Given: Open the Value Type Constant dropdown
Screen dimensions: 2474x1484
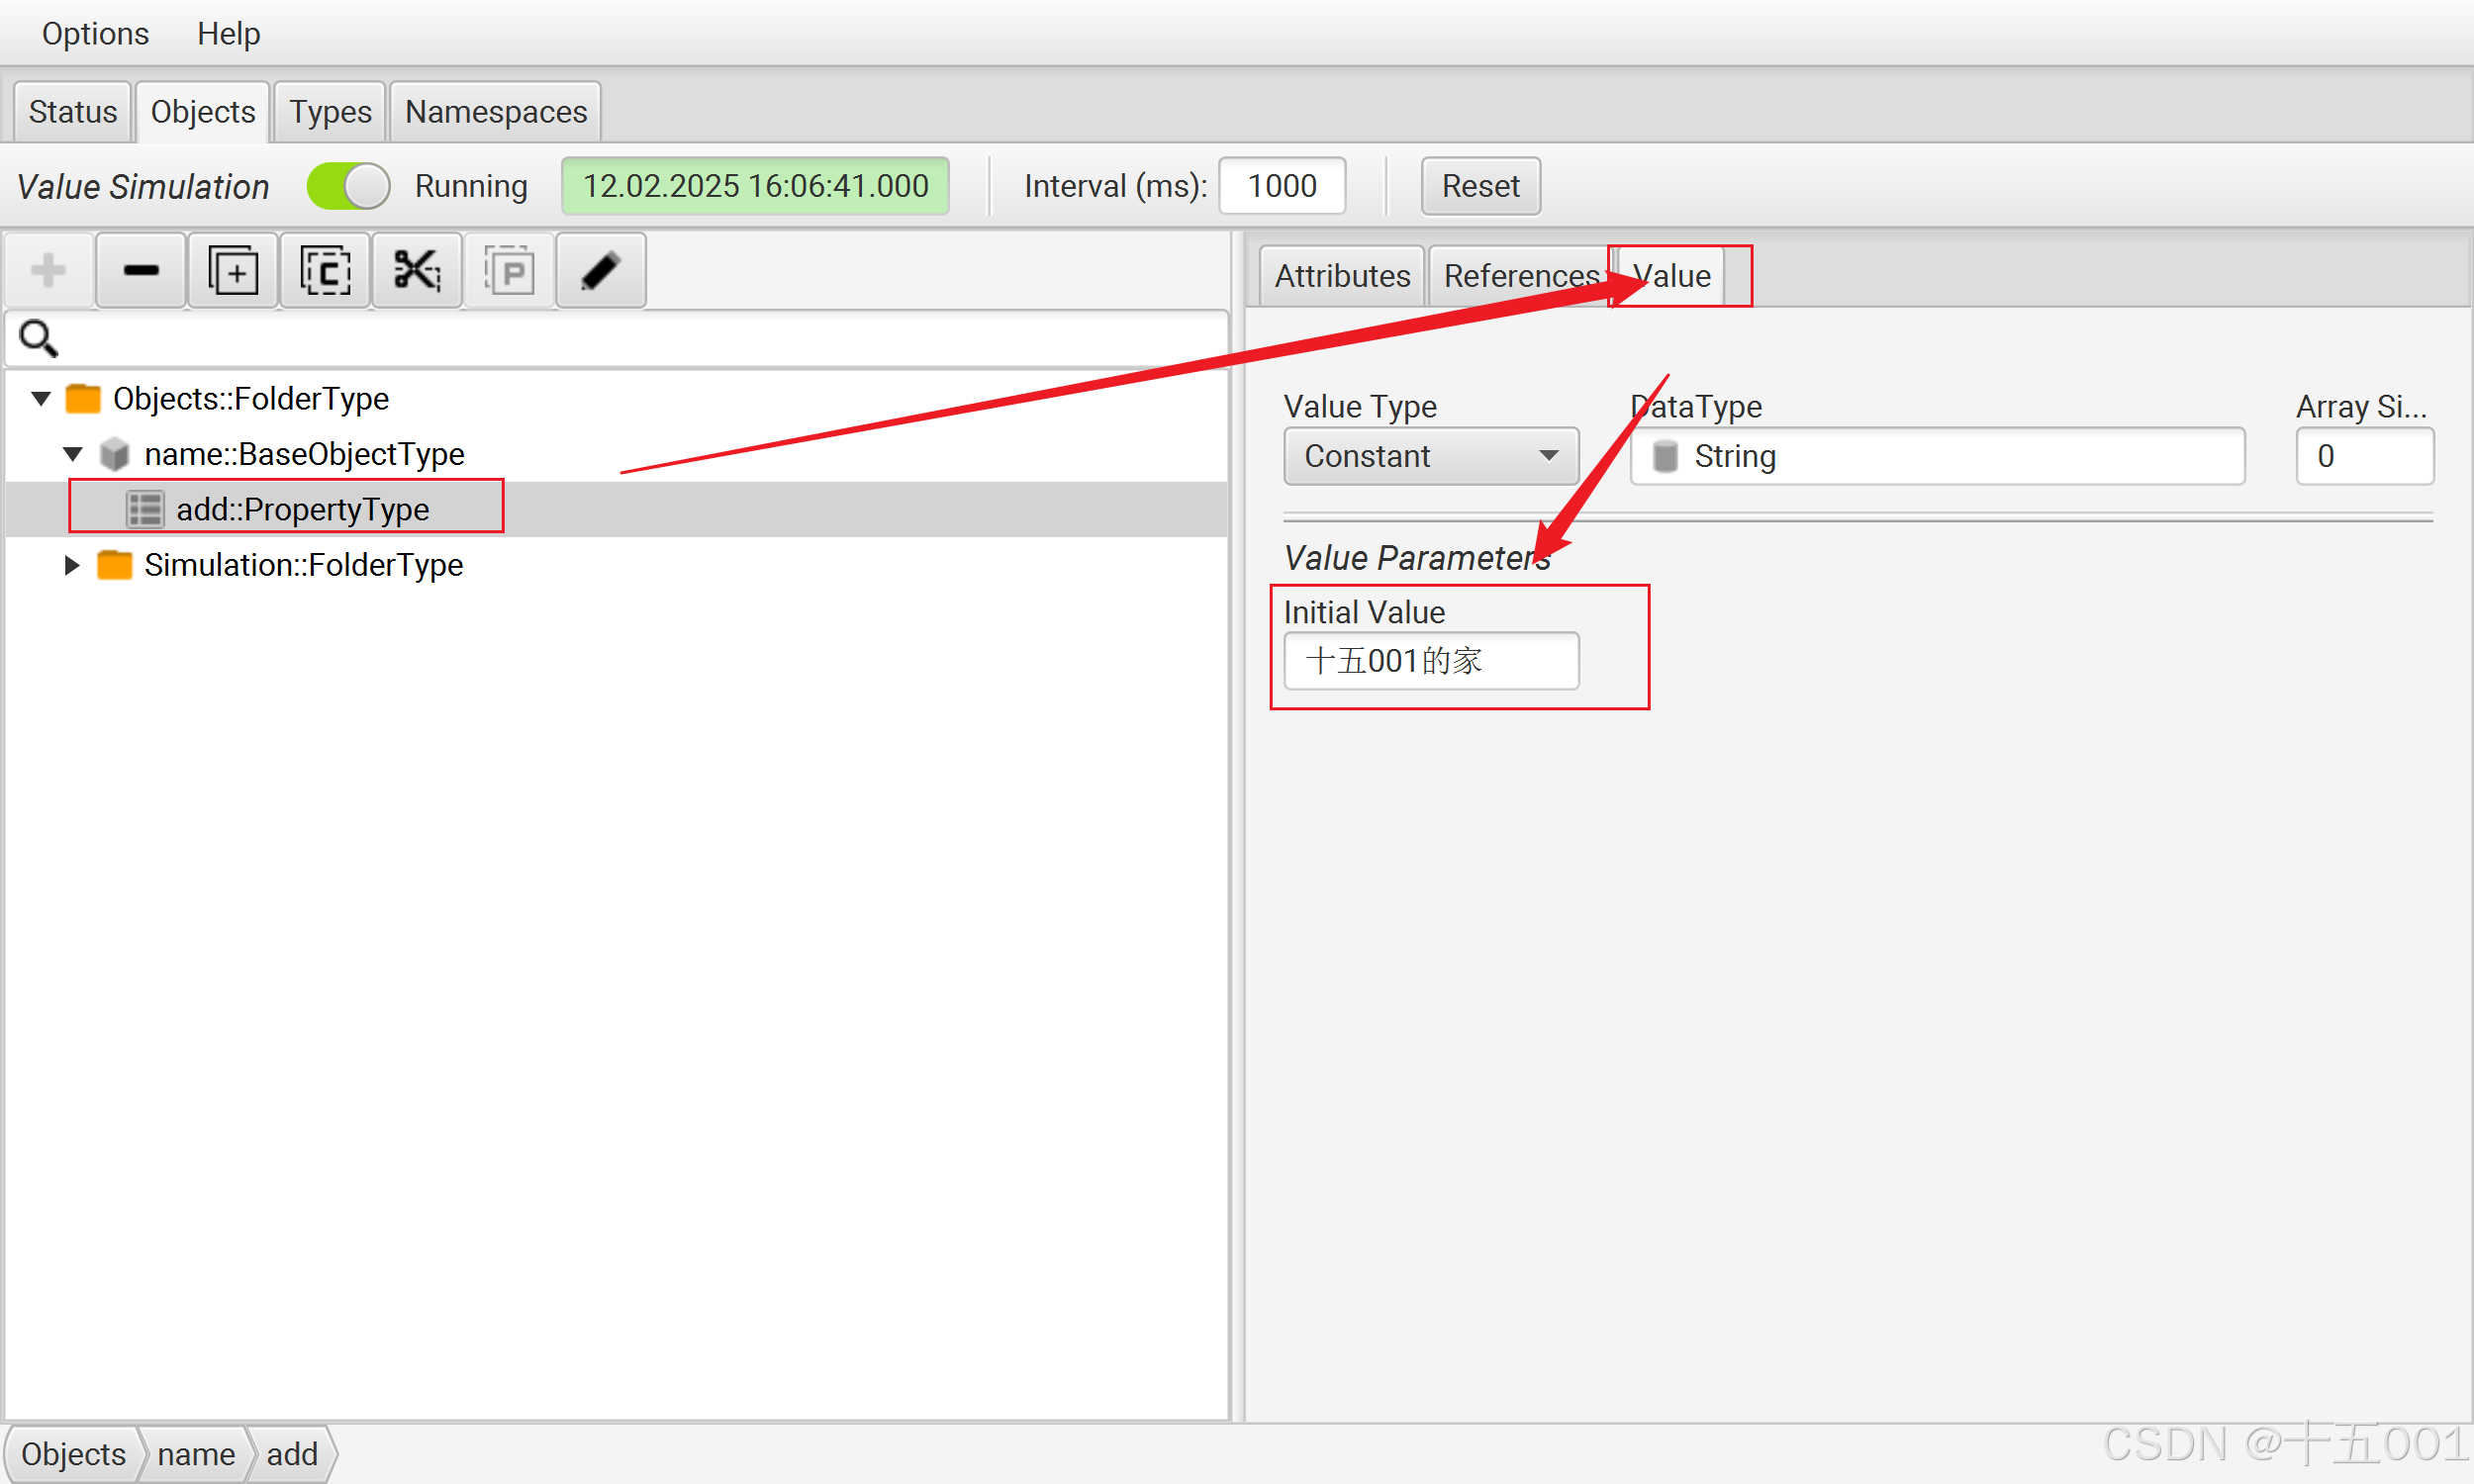Looking at the screenshot, I should pyautogui.click(x=1430, y=456).
